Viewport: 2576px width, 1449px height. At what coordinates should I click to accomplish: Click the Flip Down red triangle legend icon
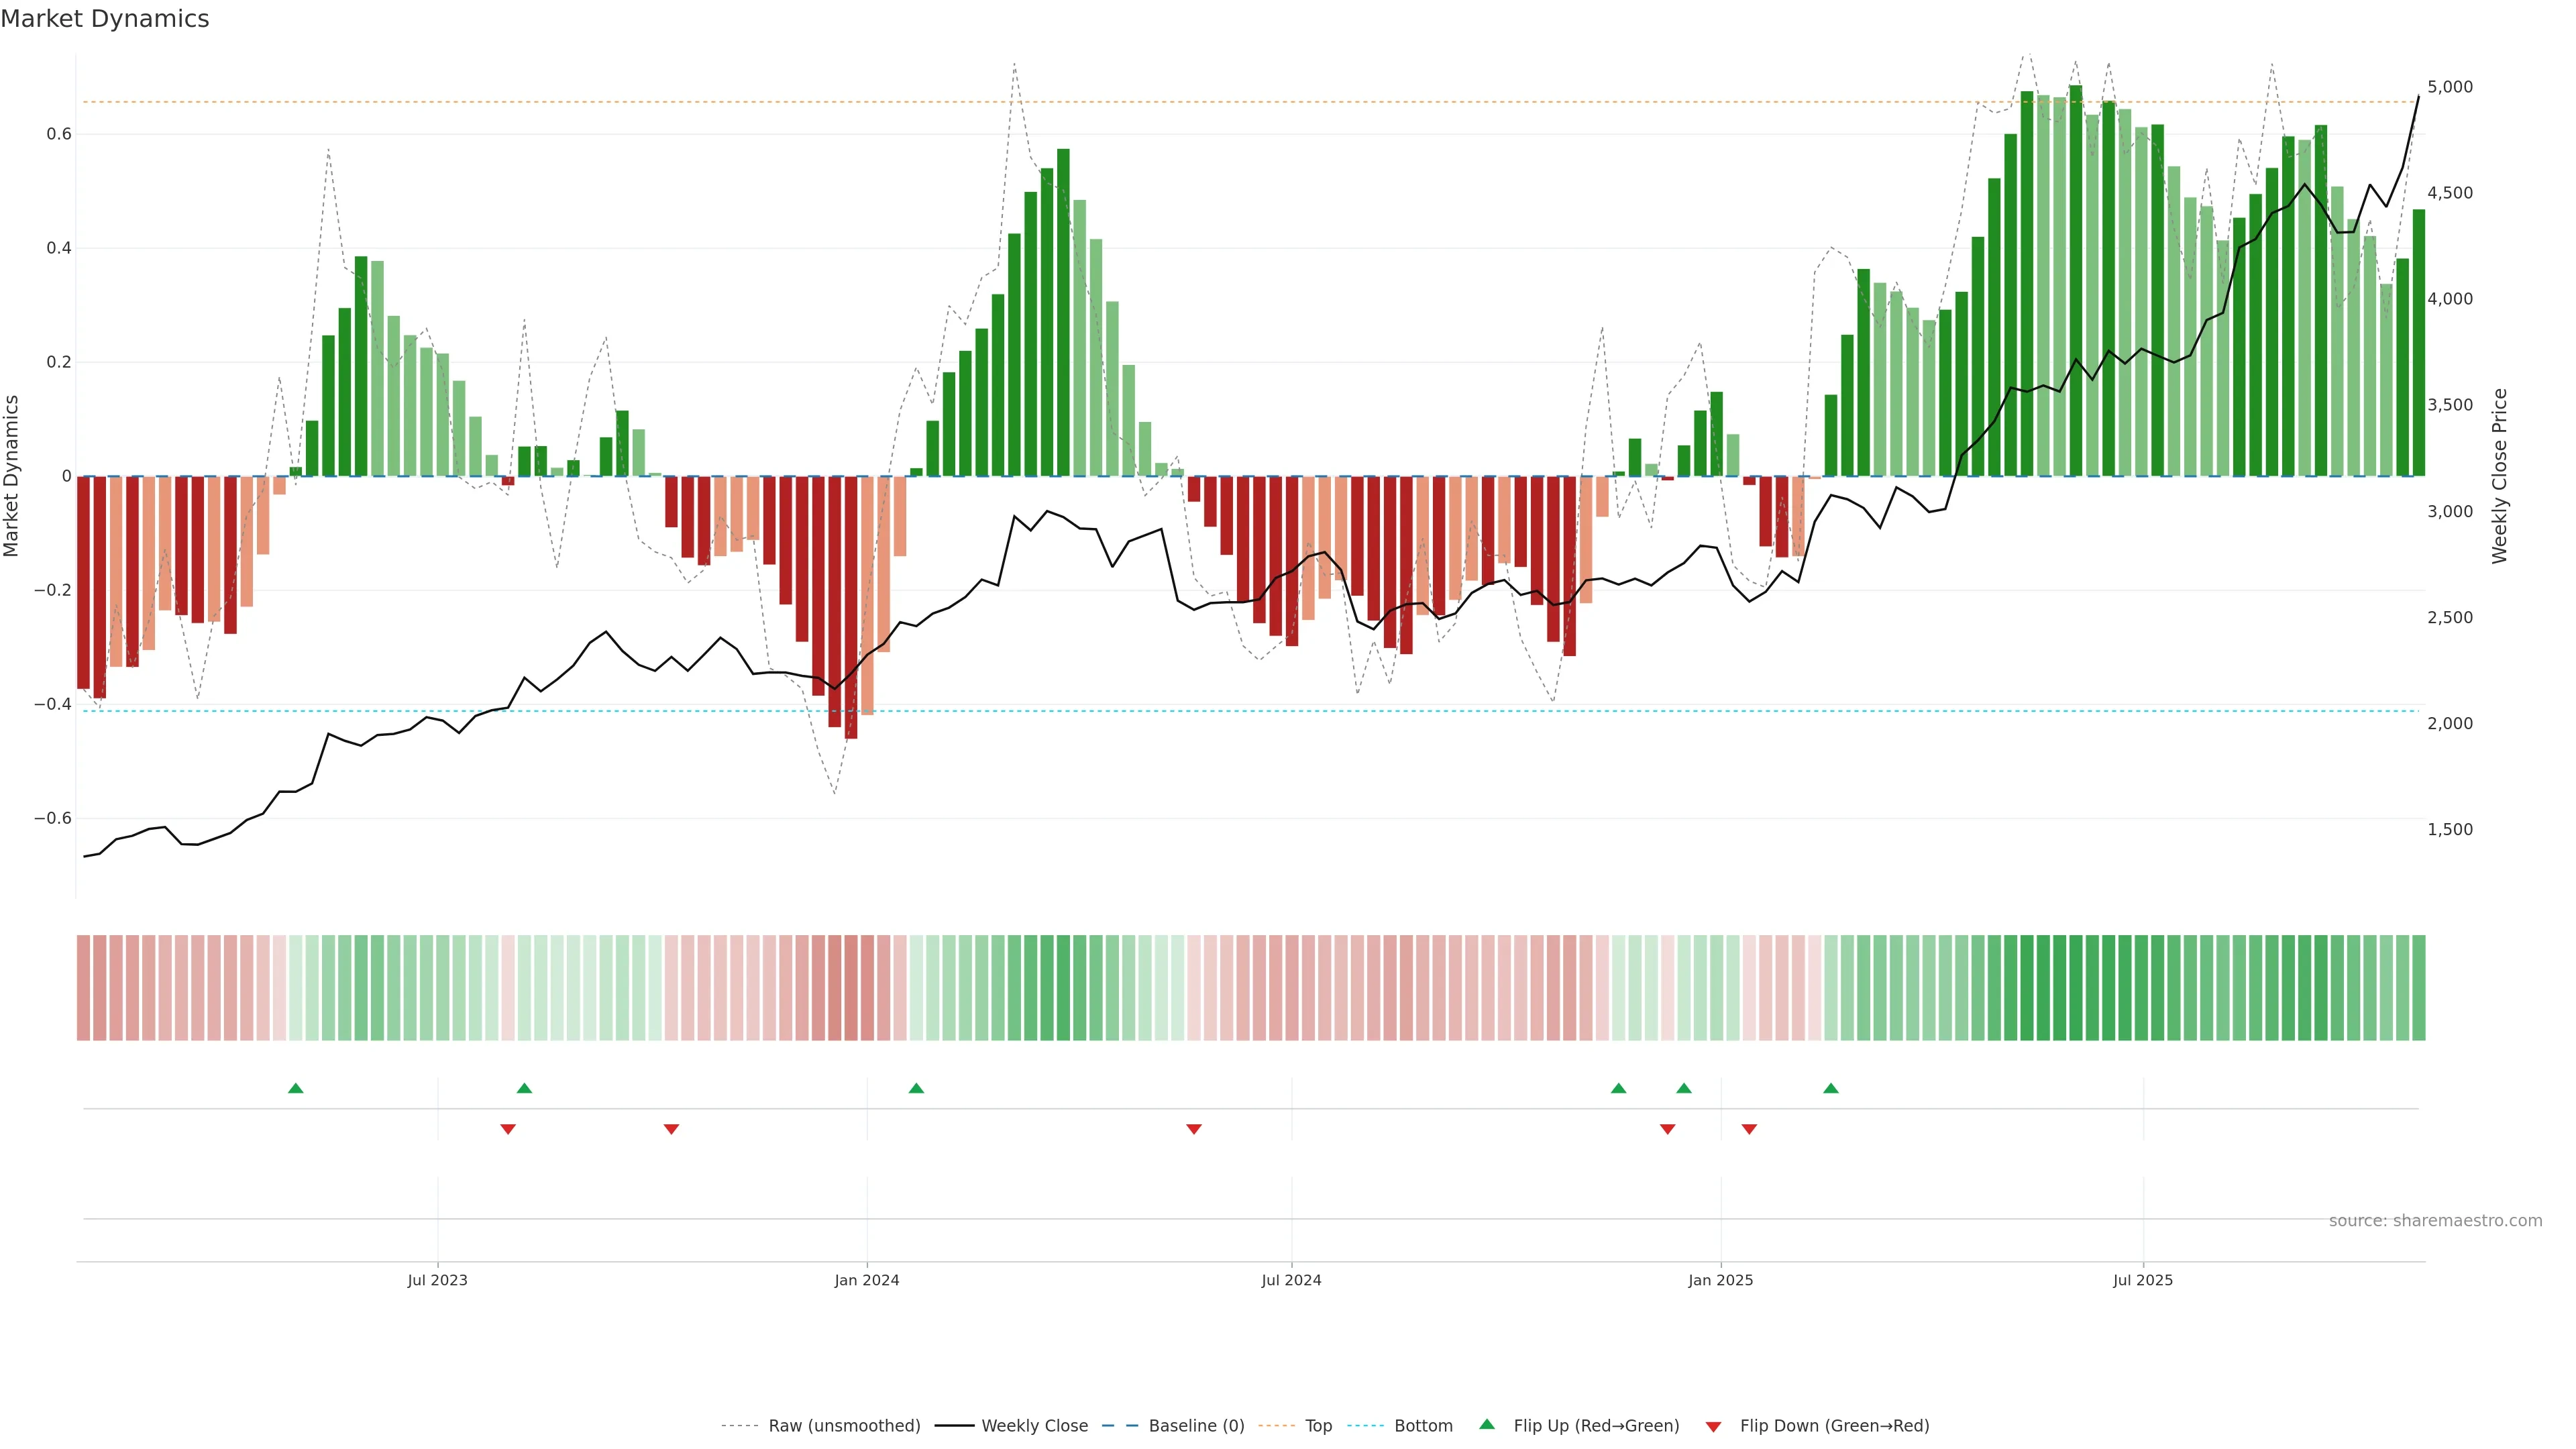coord(1713,1427)
